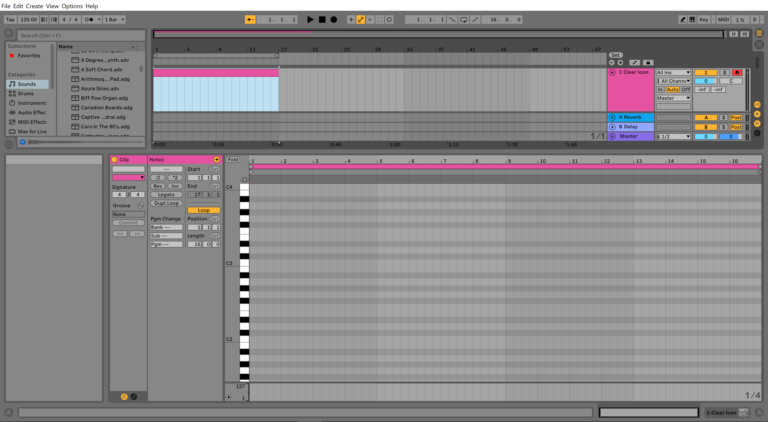
Task: Open the All Channels input channel dropdown
Action: point(673,81)
